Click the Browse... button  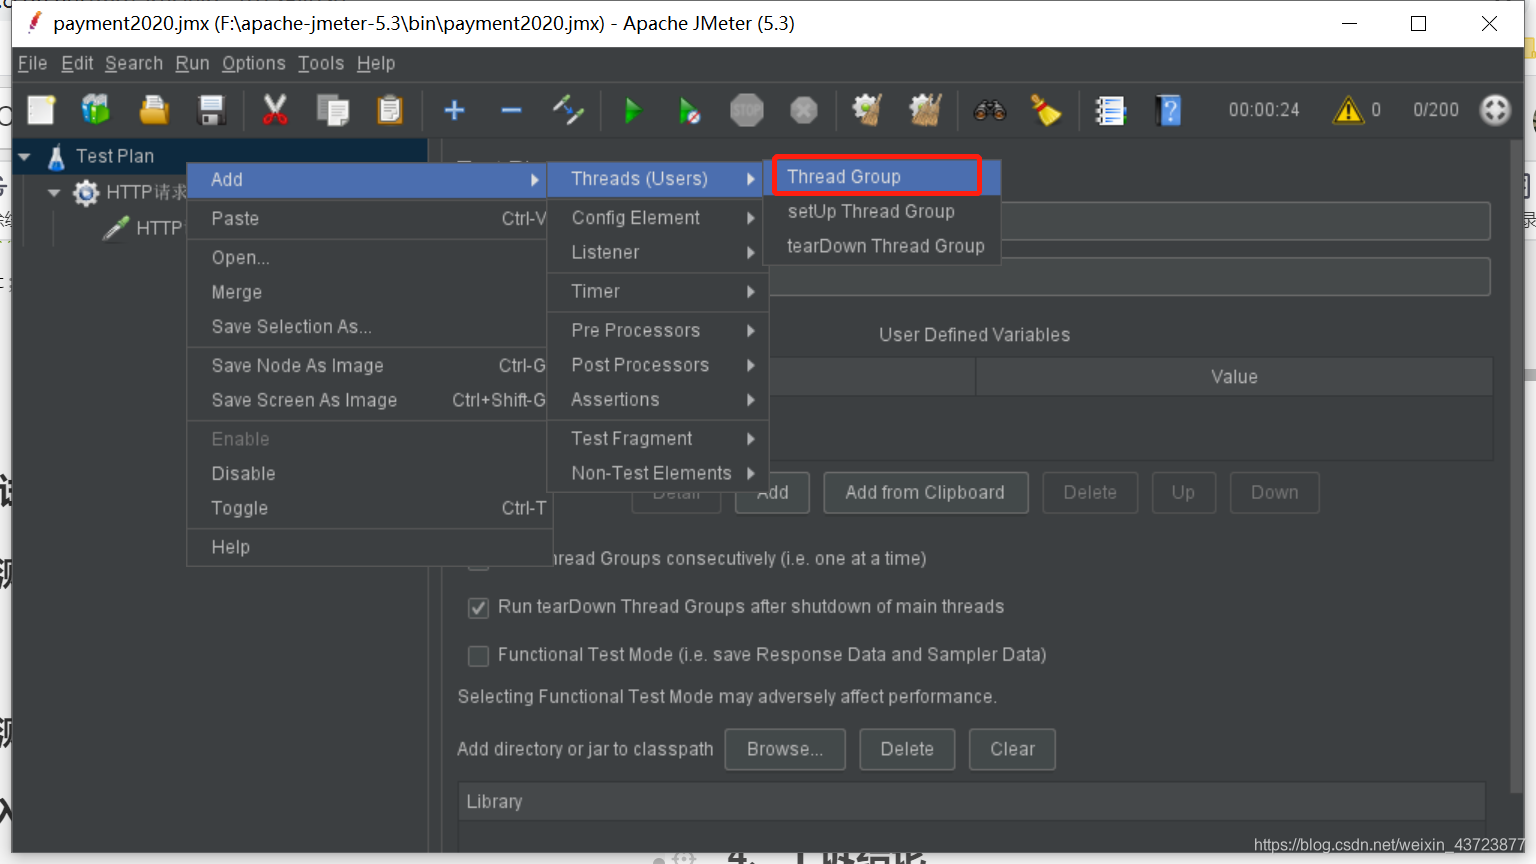pos(785,750)
